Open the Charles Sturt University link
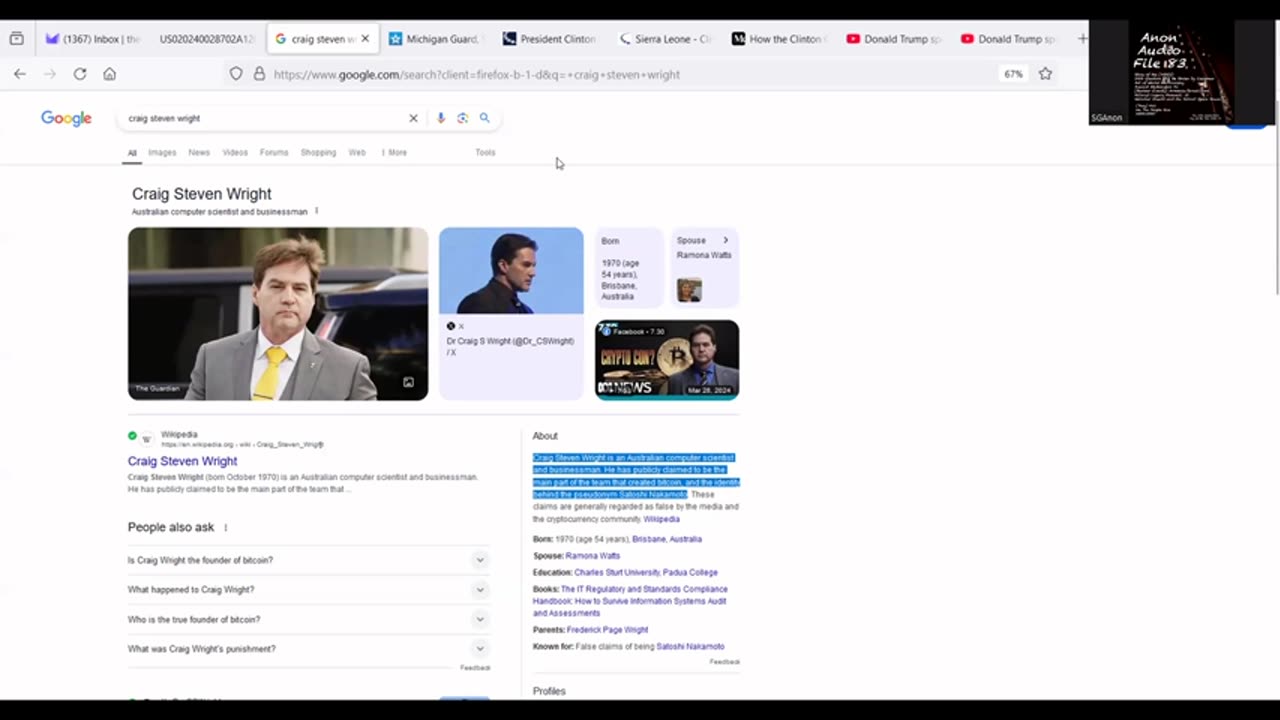 (x=616, y=573)
